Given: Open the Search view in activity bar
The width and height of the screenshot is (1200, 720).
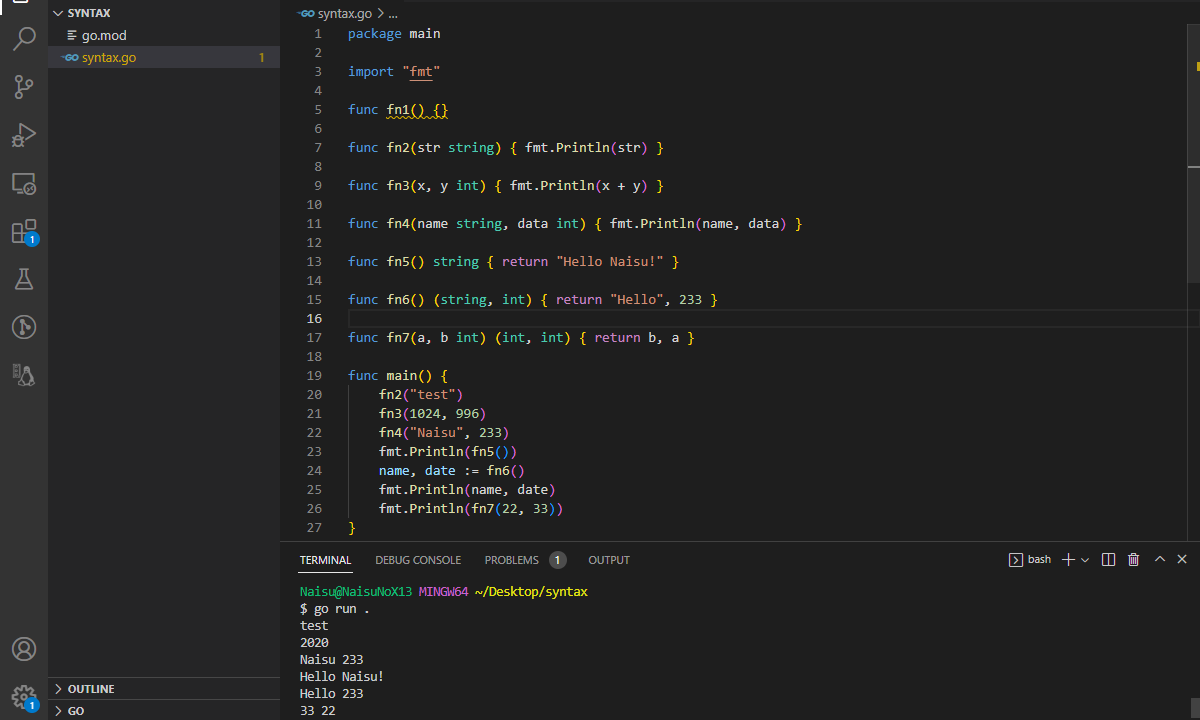Looking at the screenshot, I should coord(24,39).
